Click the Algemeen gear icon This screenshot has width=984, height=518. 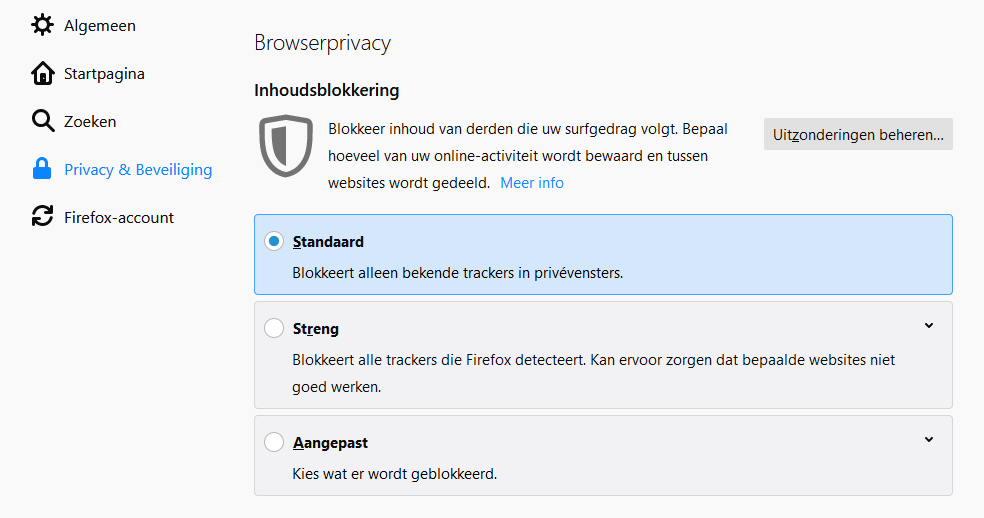click(x=42, y=25)
